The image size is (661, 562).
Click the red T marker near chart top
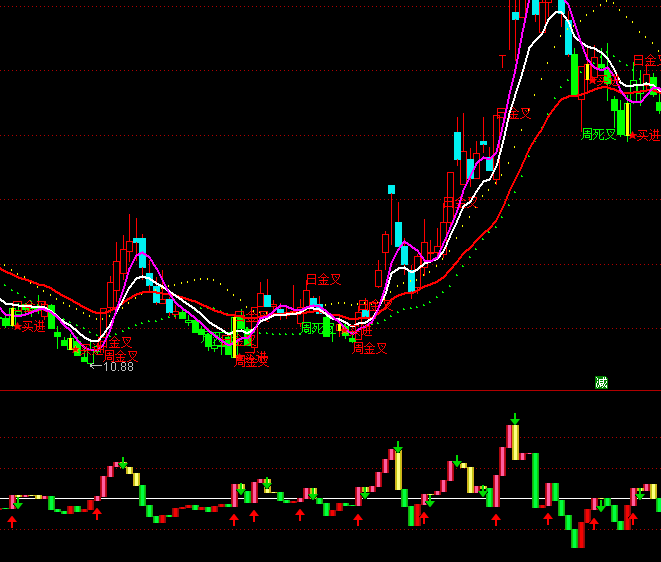(x=503, y=61)
